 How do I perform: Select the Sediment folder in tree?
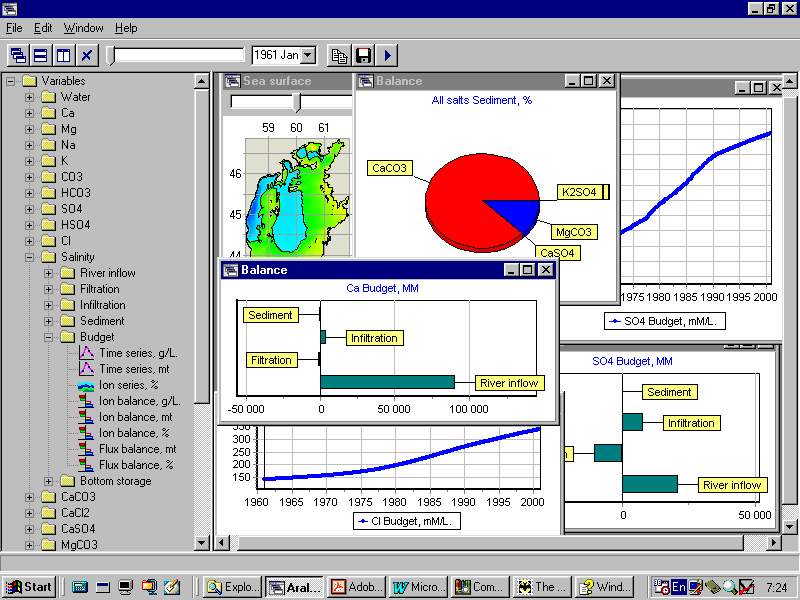point(93,321)
